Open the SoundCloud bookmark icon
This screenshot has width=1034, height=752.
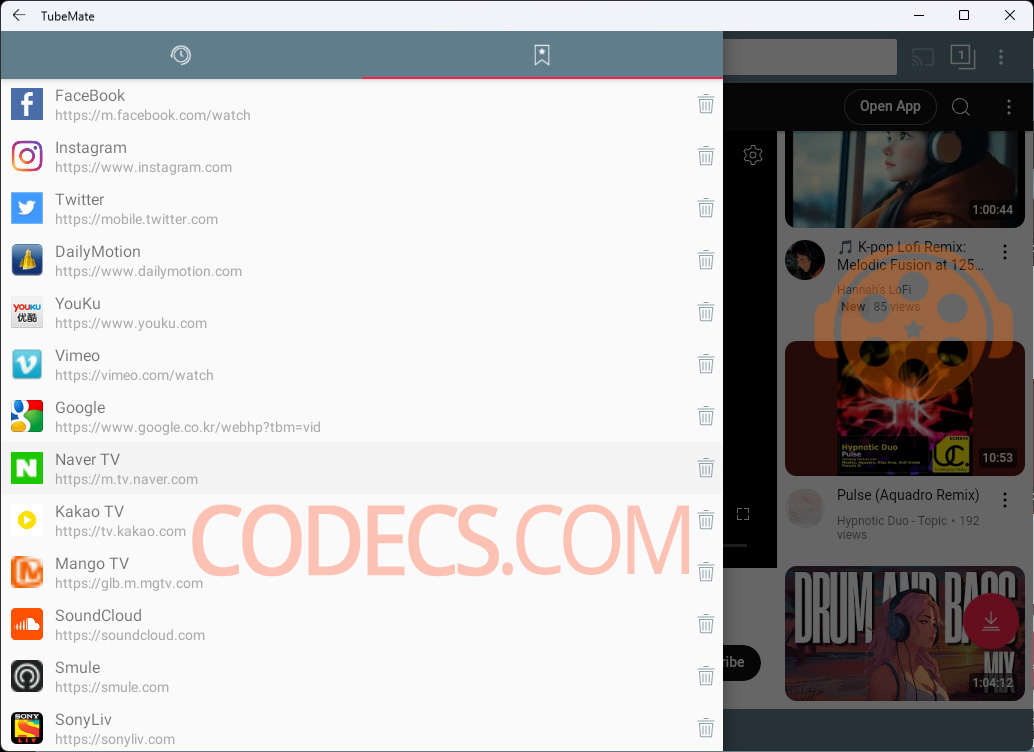point(27,625)
